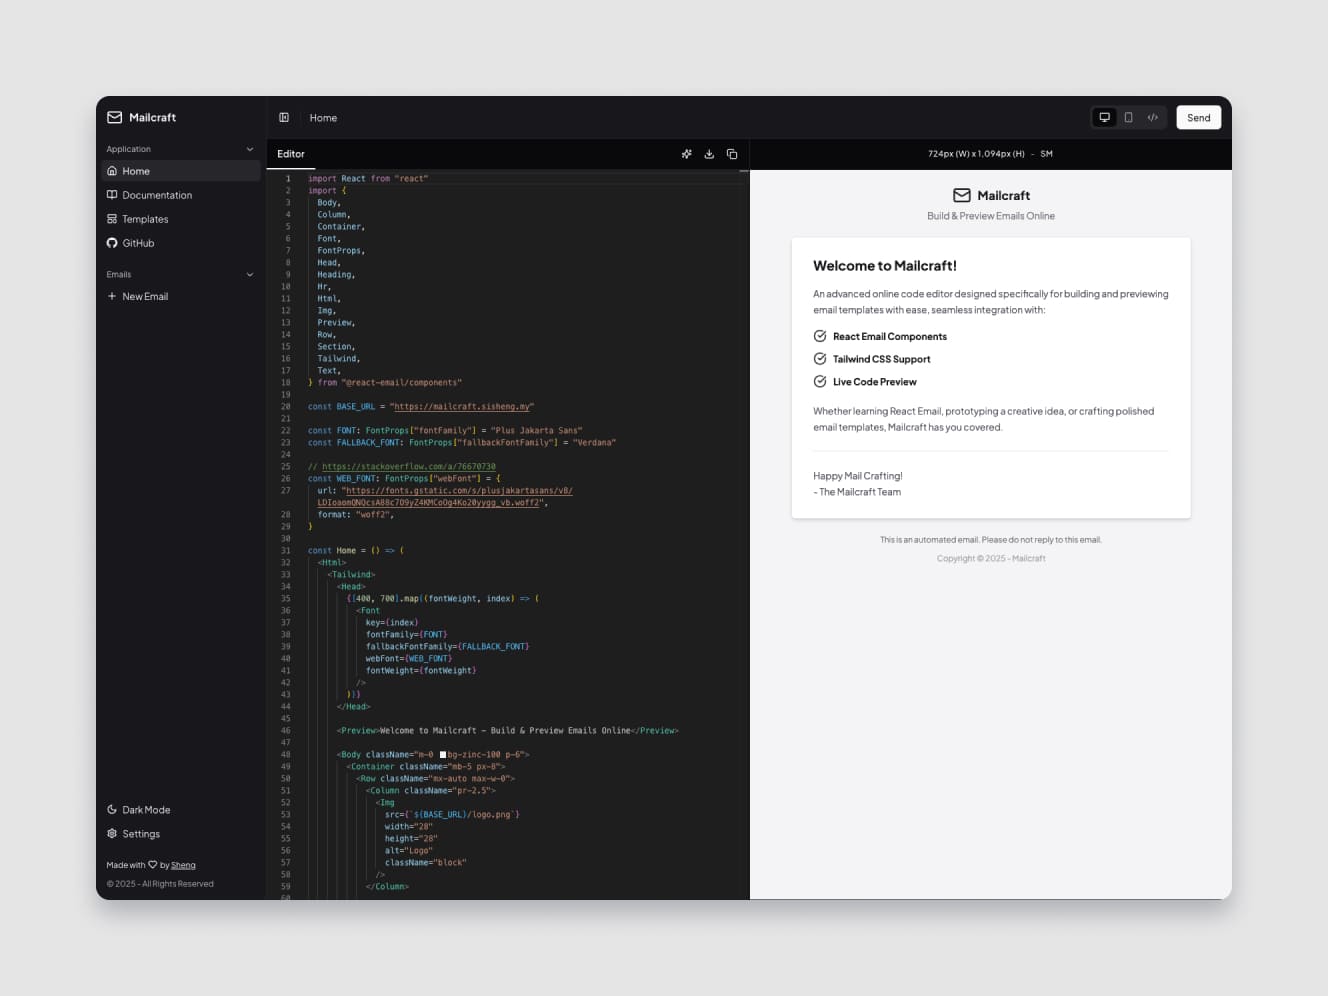Open Templates in the sidebar
The width and height of the screenshot is (1328, 996).
click(145, 219)
